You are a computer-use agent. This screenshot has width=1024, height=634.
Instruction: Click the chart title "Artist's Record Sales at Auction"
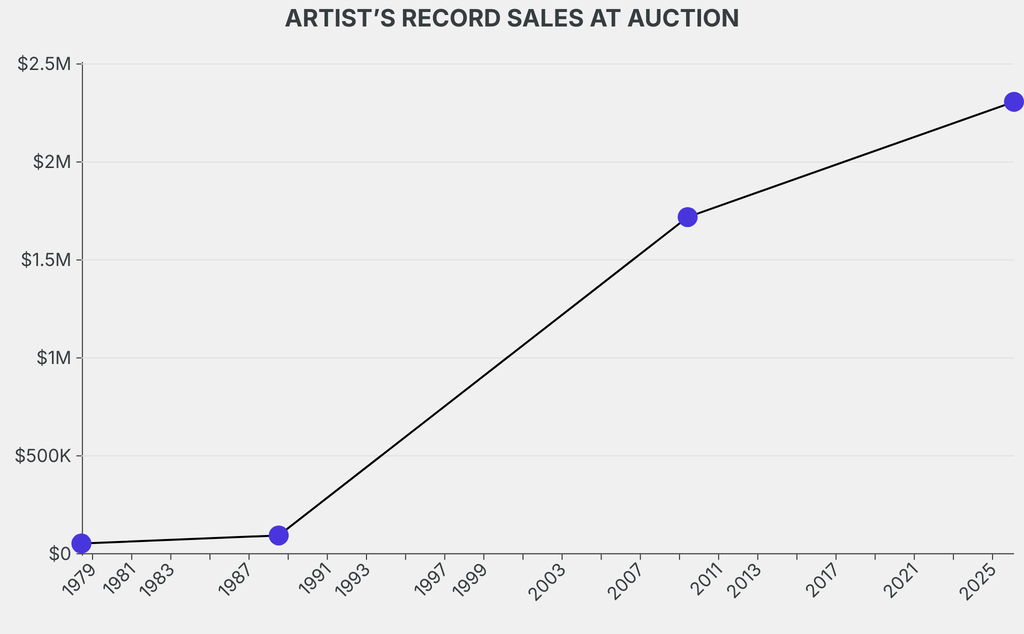tap(512, 19)
